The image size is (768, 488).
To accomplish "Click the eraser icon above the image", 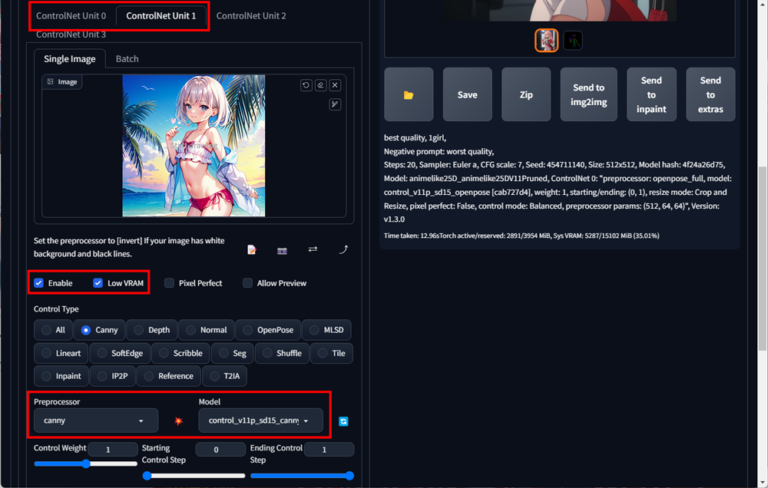I will (x=320, y=85).
